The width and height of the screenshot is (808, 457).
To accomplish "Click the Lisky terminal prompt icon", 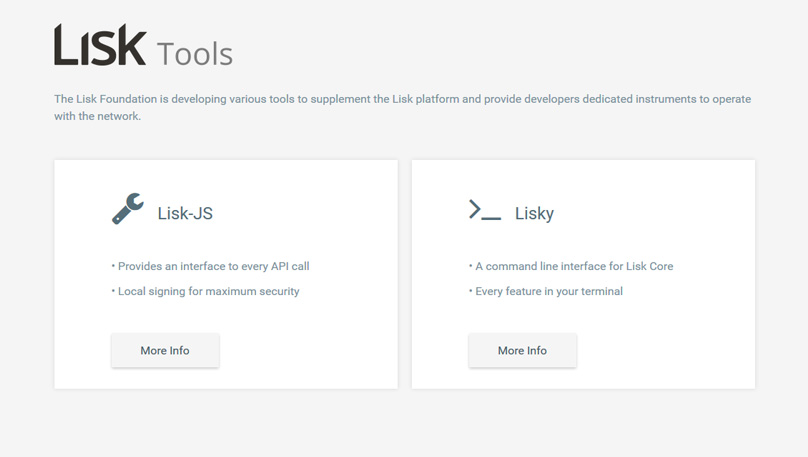I will coord(485,210).
